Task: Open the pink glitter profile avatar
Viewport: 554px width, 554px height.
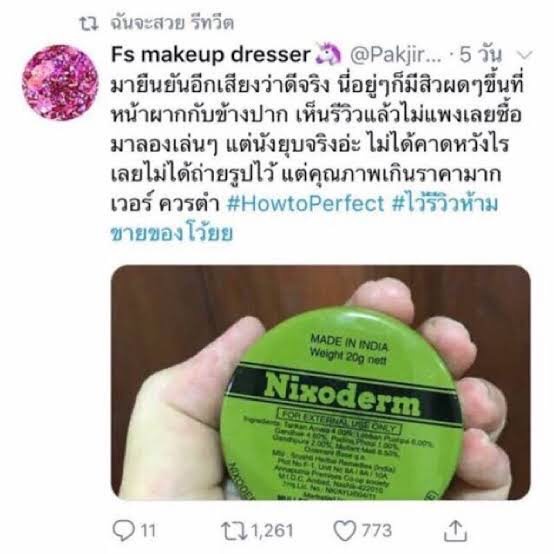Action: [x=60, y=83]
